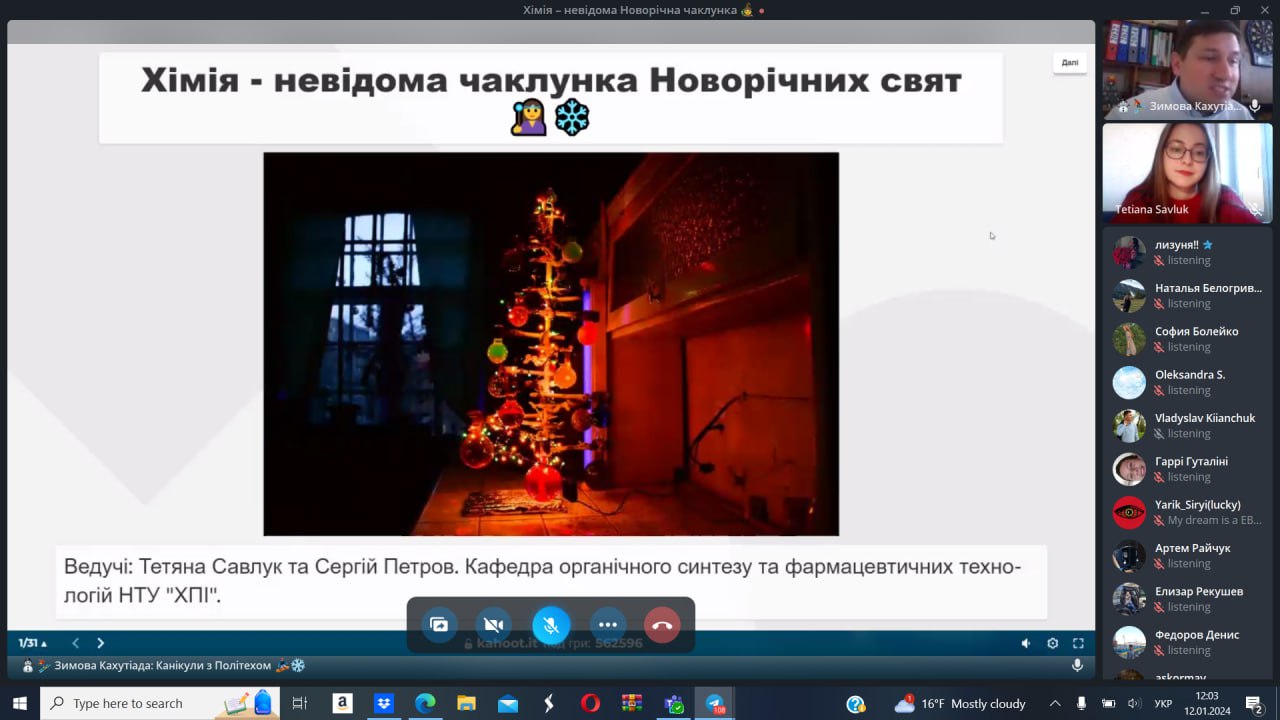Screen dimensions: 1280x720
Task: Select participant Vladyslav Kiianchuk
Action: pyautogui.click(x=1187, y=425)
